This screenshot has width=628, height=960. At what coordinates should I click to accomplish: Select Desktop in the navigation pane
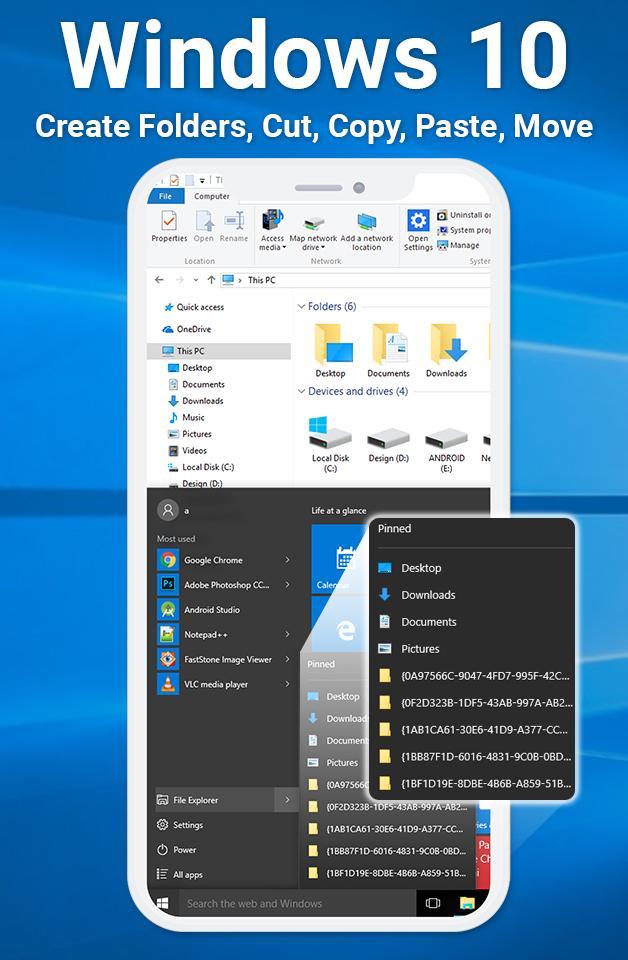click(190, 368)
